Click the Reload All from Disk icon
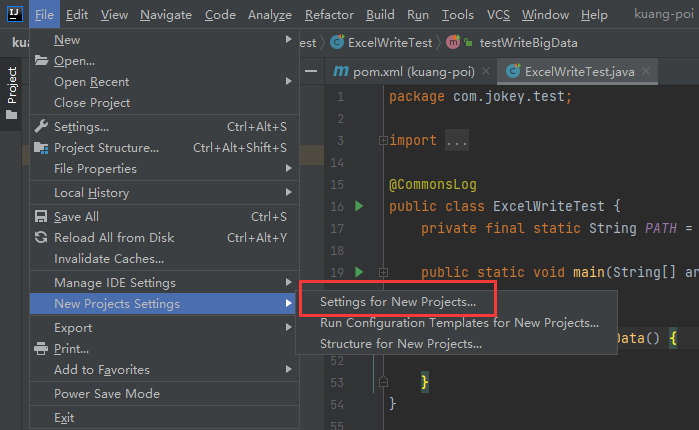 [x=41, y=238]
